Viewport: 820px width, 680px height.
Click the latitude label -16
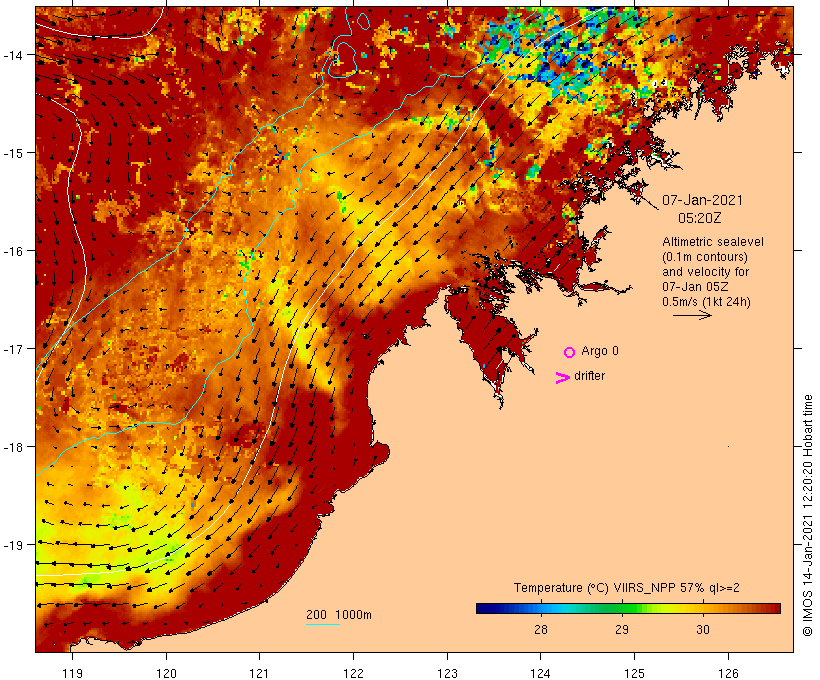tap(13, 251)
